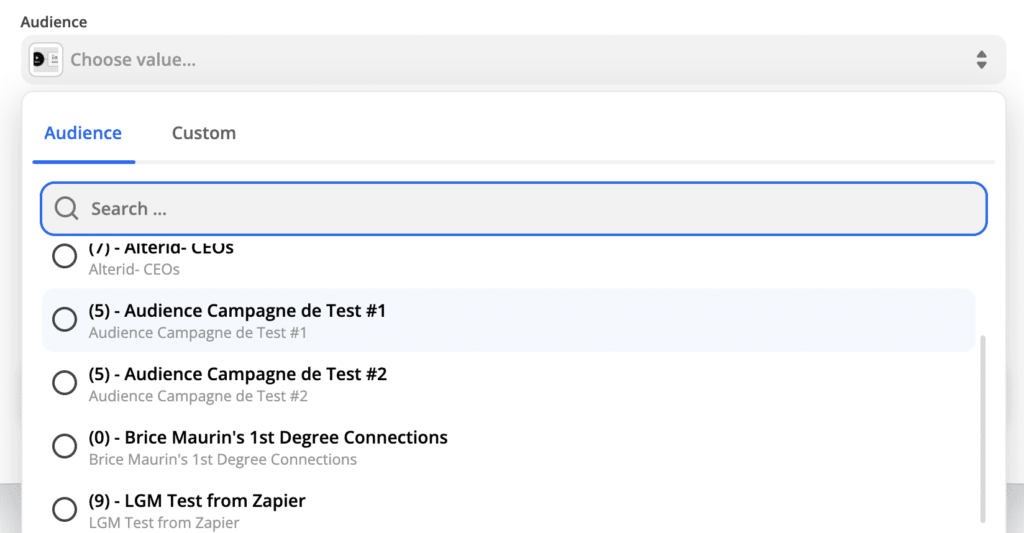Select the Audience Campagne de Test #1 radio button

point(65,320)
